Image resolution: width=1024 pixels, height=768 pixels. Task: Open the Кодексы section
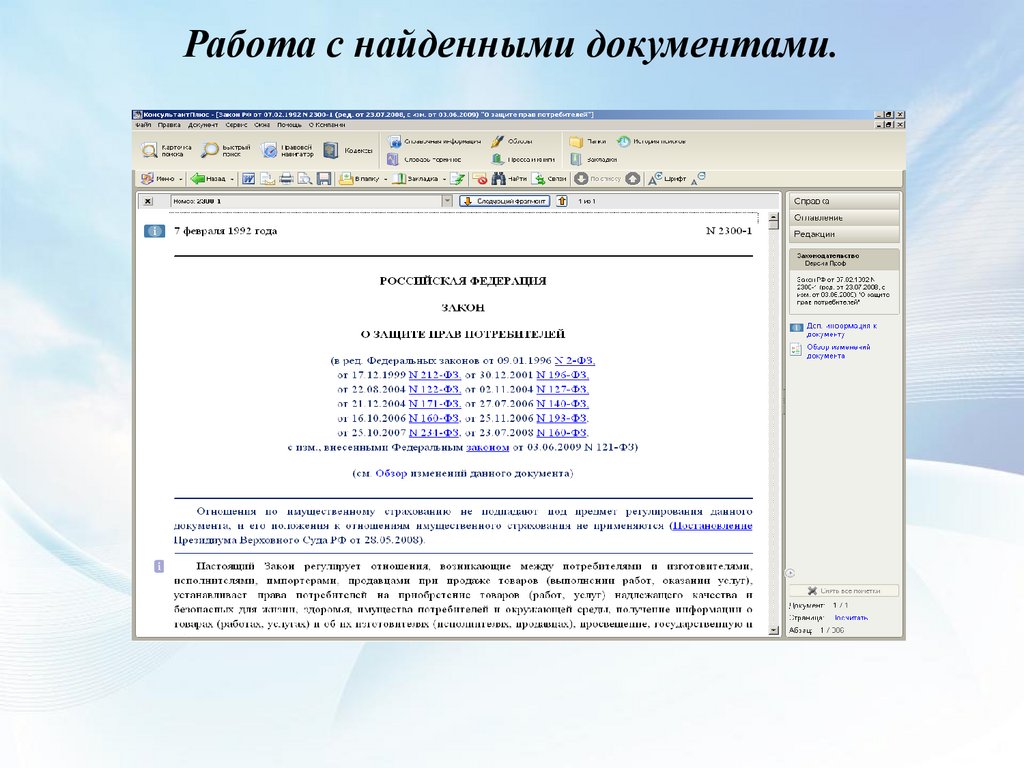click(x=349, y=151)
